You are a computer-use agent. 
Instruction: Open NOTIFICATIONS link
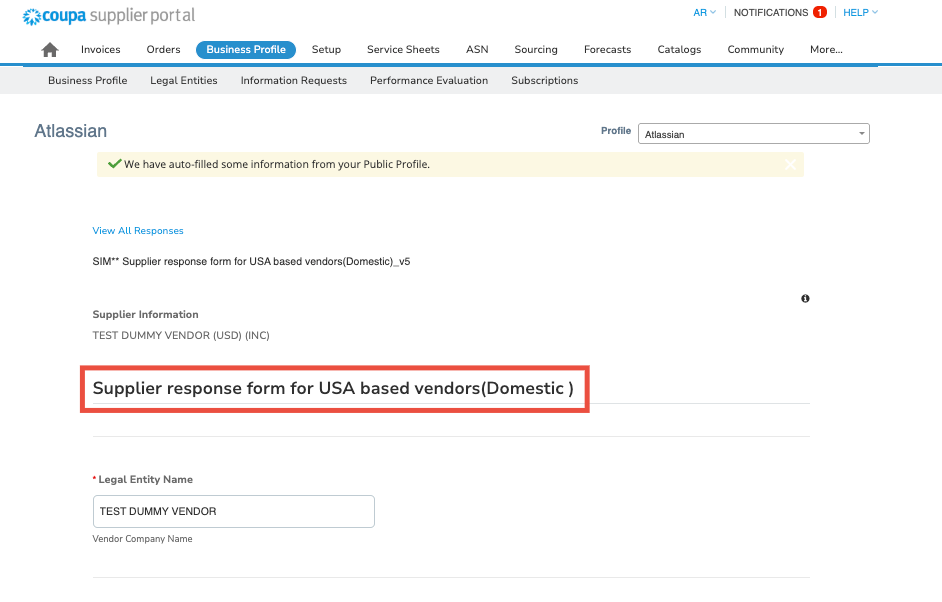(x=771, y=13)
